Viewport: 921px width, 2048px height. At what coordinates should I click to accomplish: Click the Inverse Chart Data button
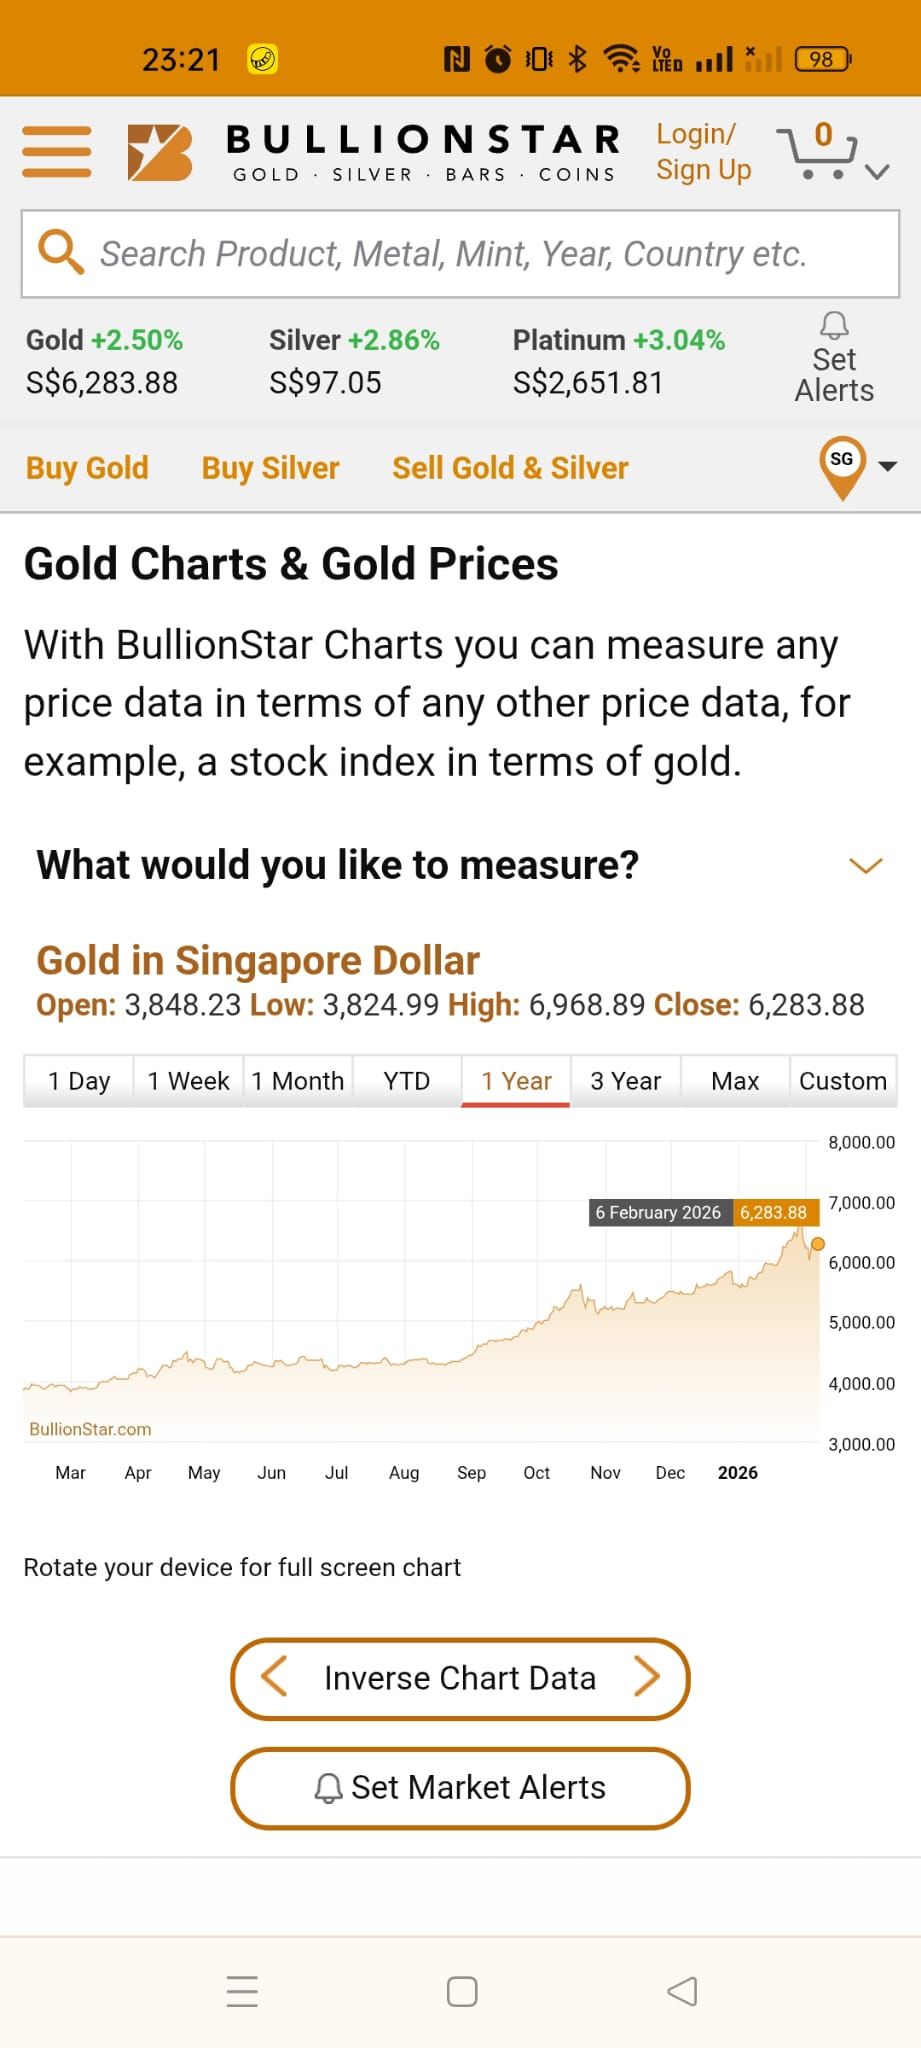[x=460, y=1678]
